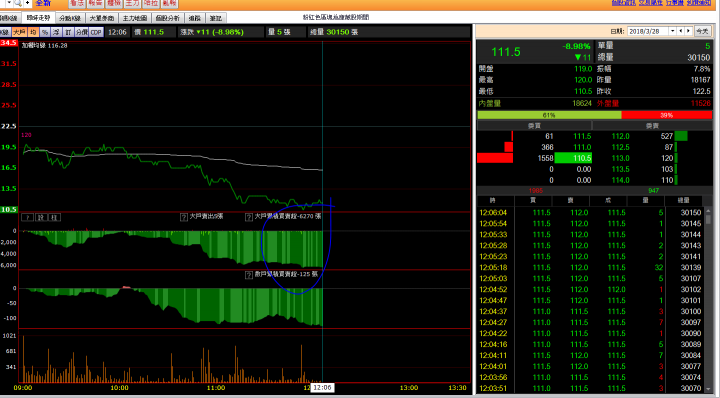
Task: Select the CDP toolbar button
Action: [x=96, y=32]
